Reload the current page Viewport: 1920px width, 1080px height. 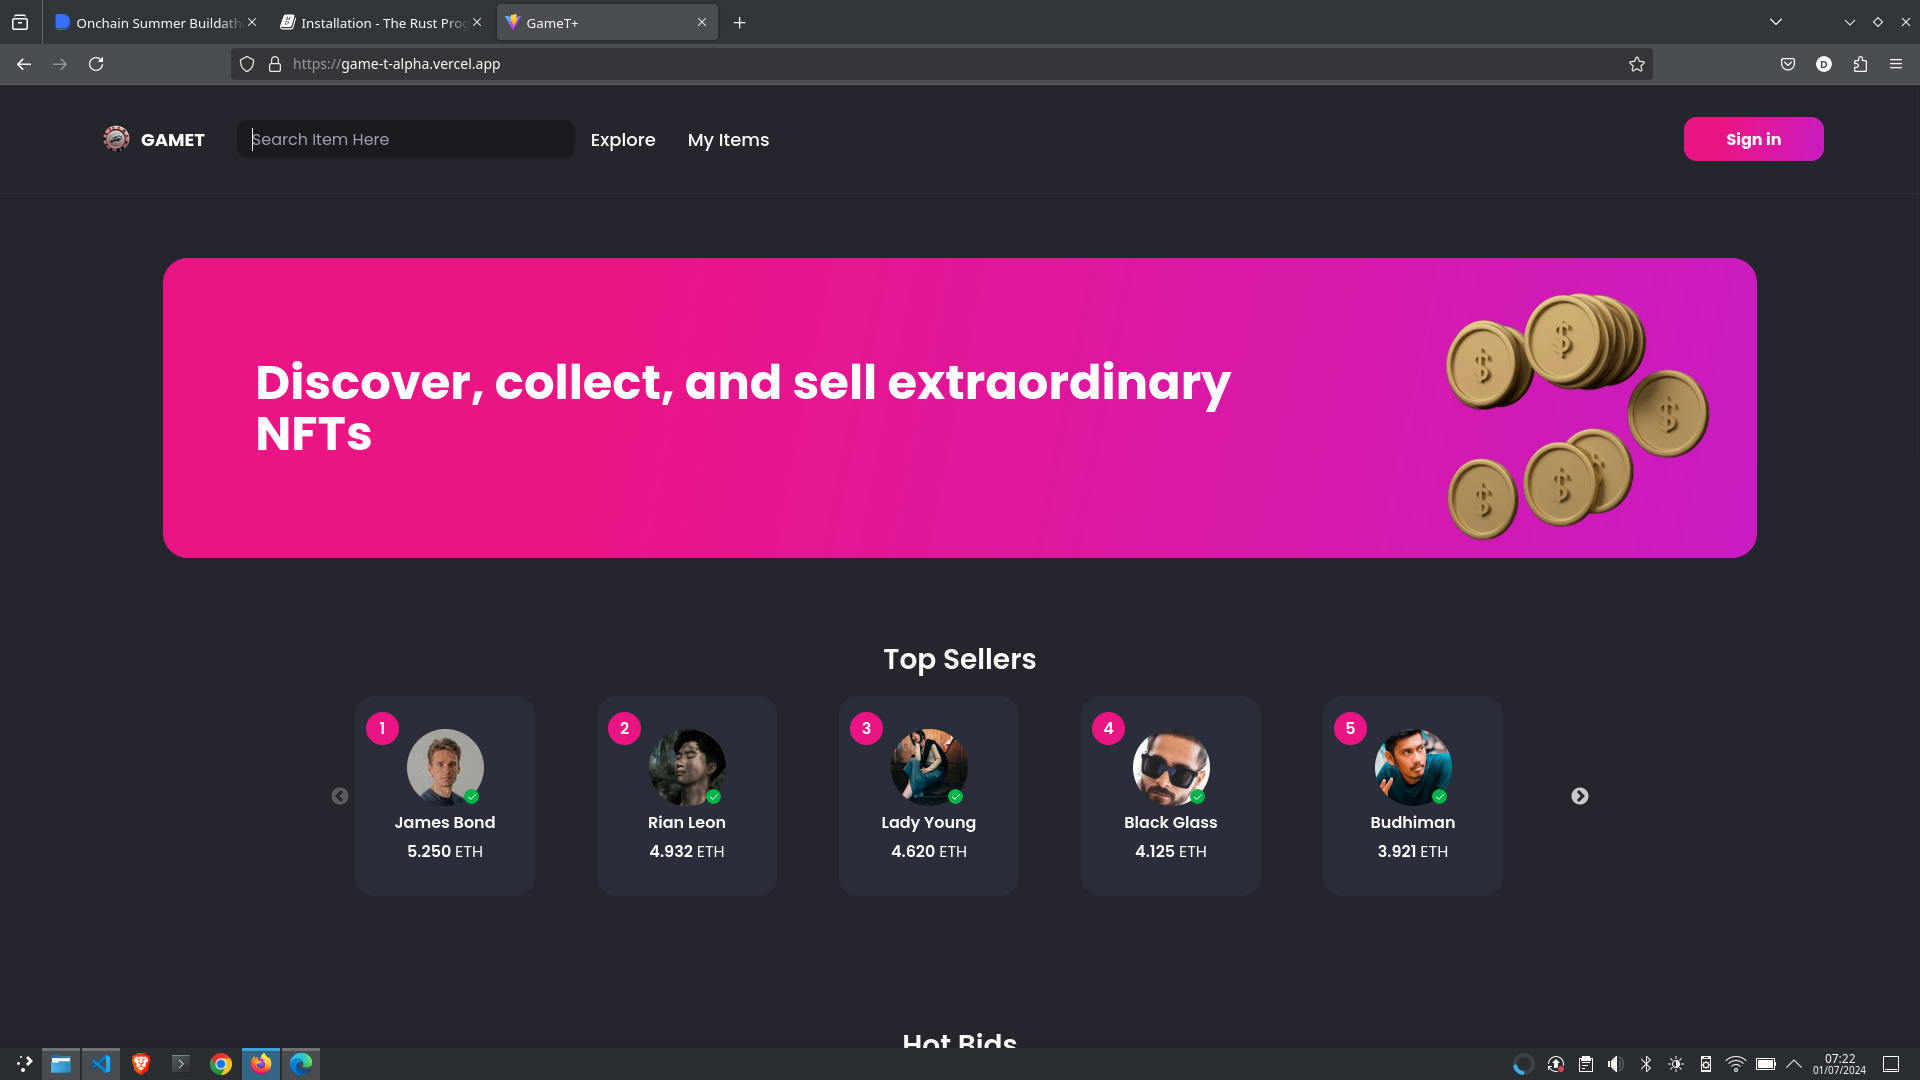pyautogui.click(x=96, y=64)
